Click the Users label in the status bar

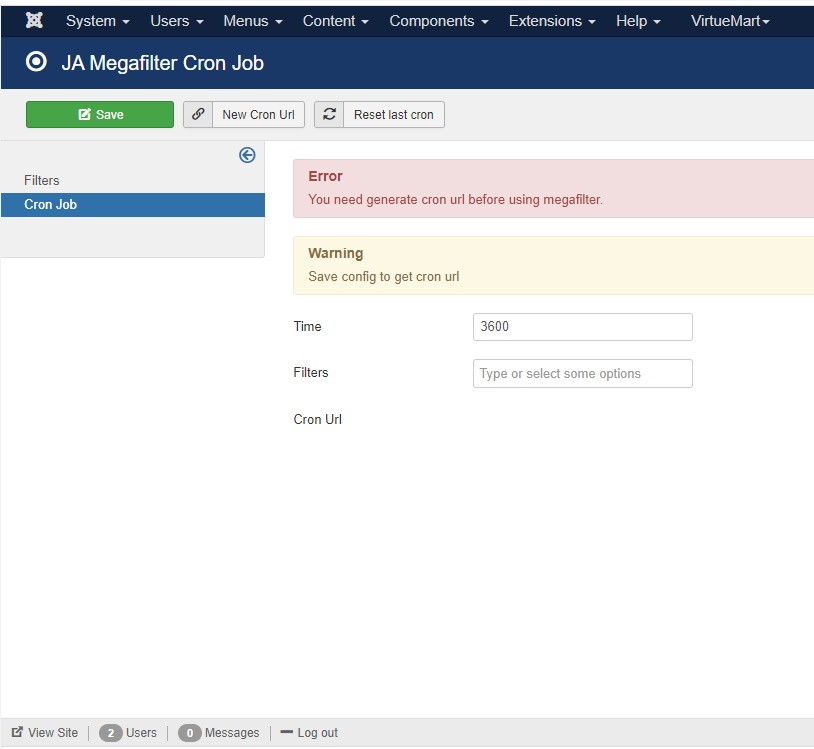141,732
